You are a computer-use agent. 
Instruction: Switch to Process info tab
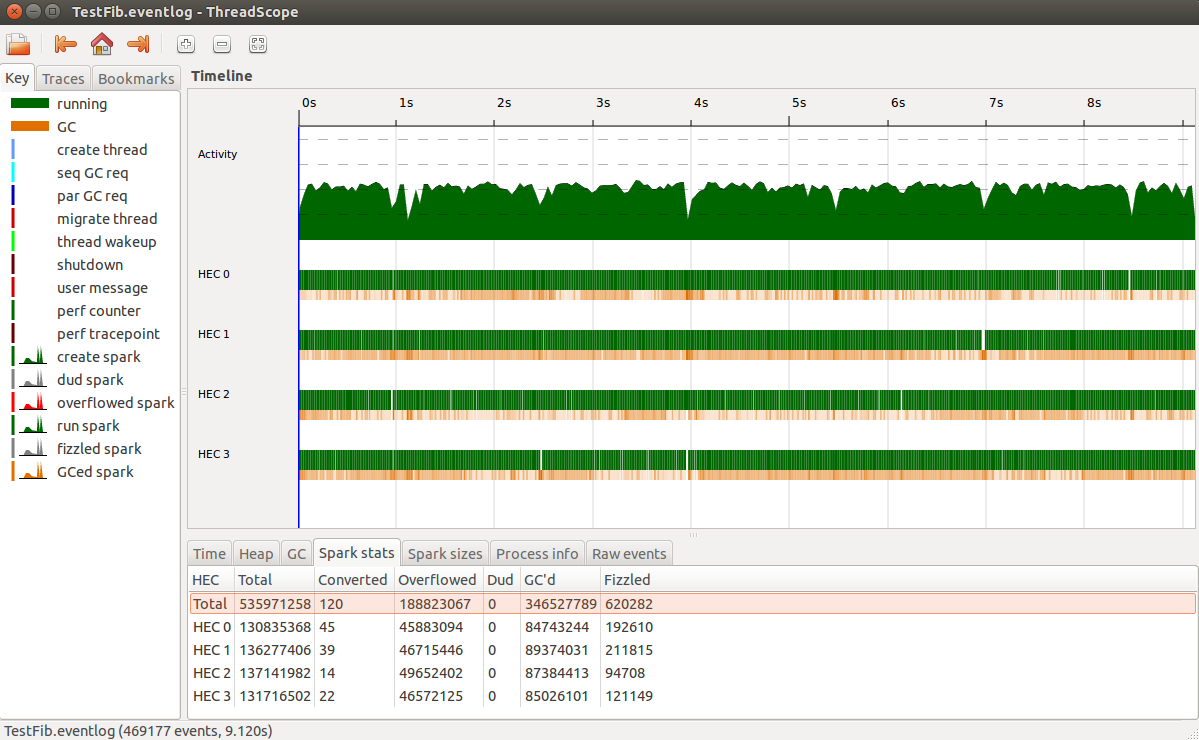537,553
